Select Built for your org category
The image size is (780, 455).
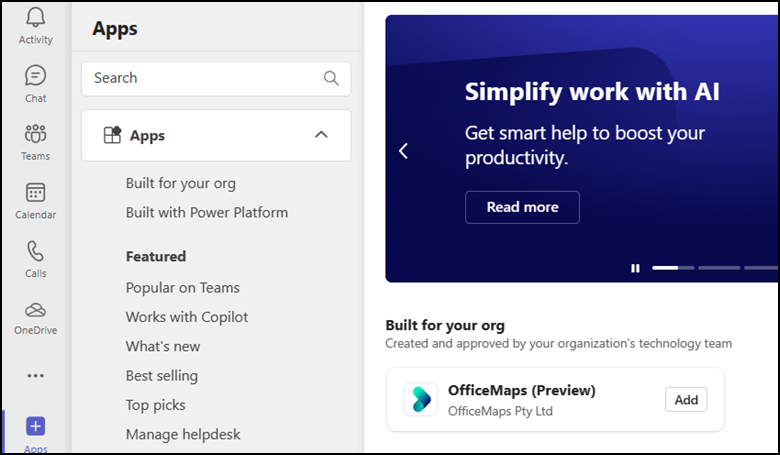[x=181, y=183]
